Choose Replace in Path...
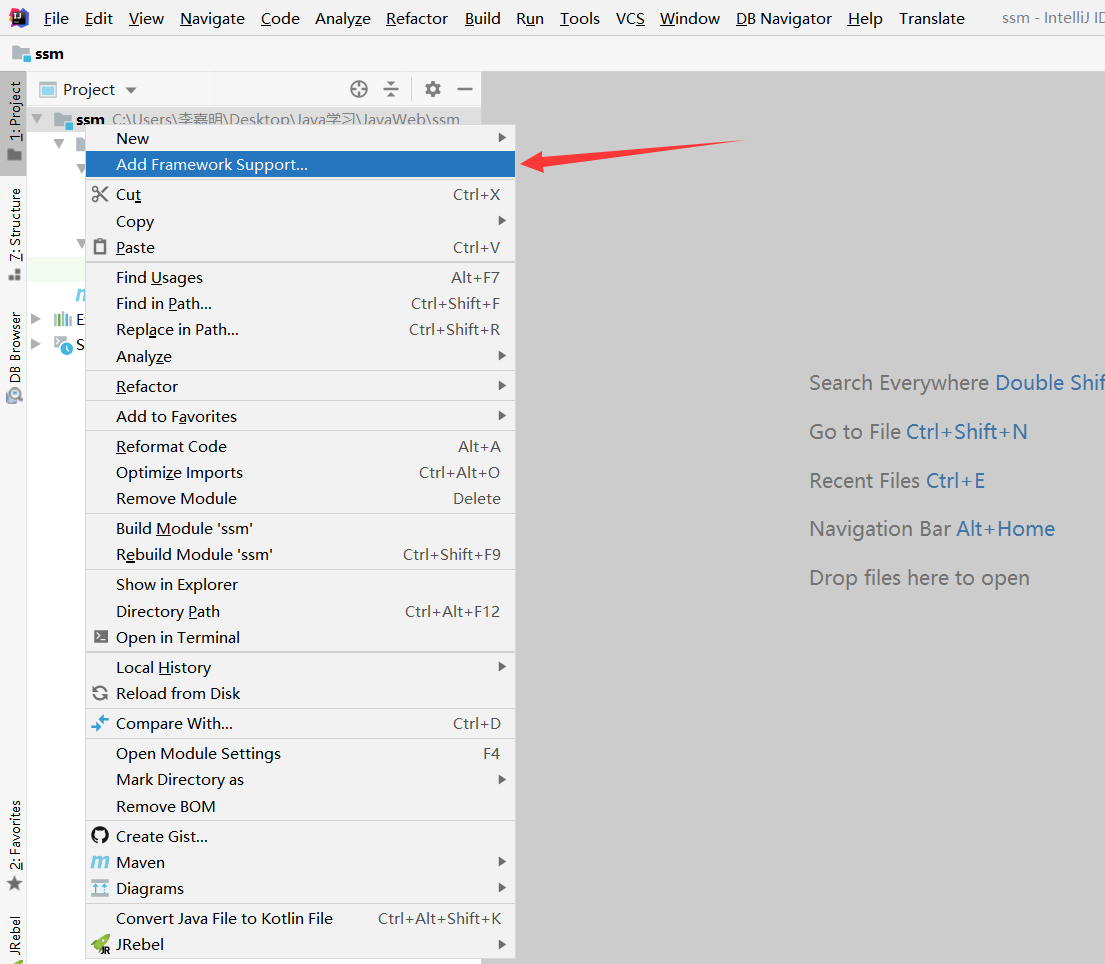 click(x=300, y=329)
